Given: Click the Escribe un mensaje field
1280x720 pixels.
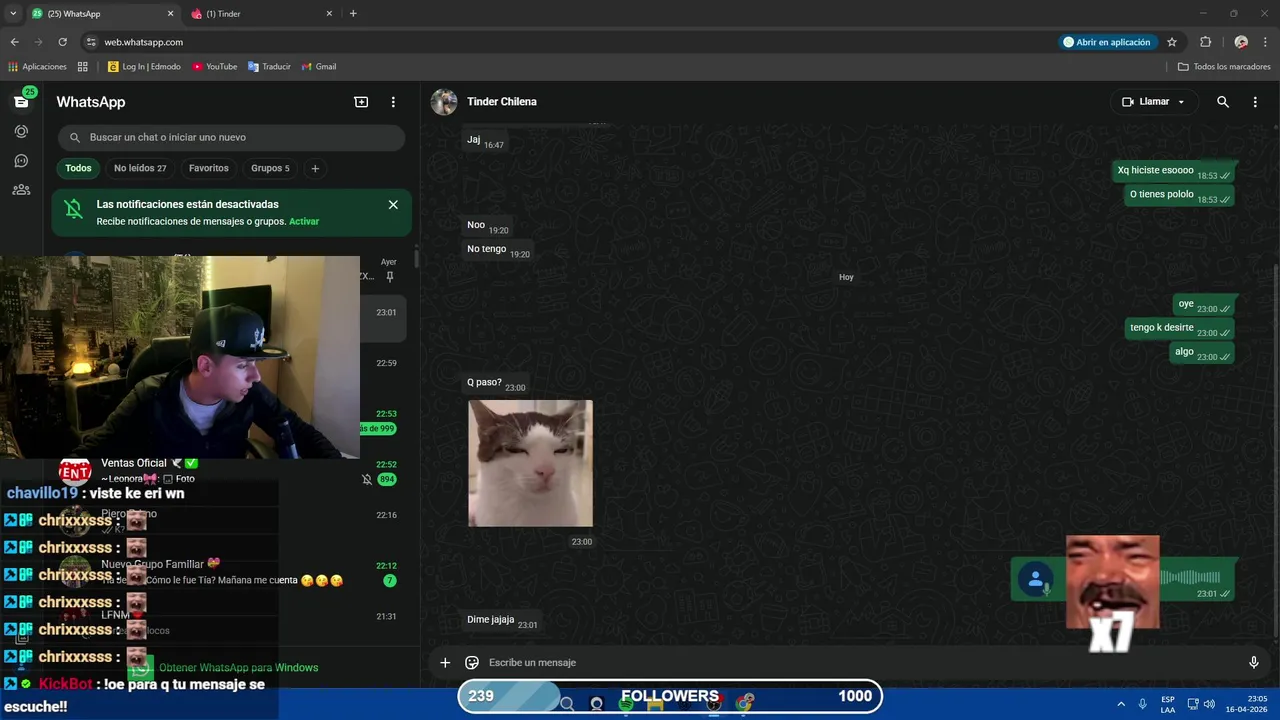Looking at the screenshot, I should click(858, 662).
